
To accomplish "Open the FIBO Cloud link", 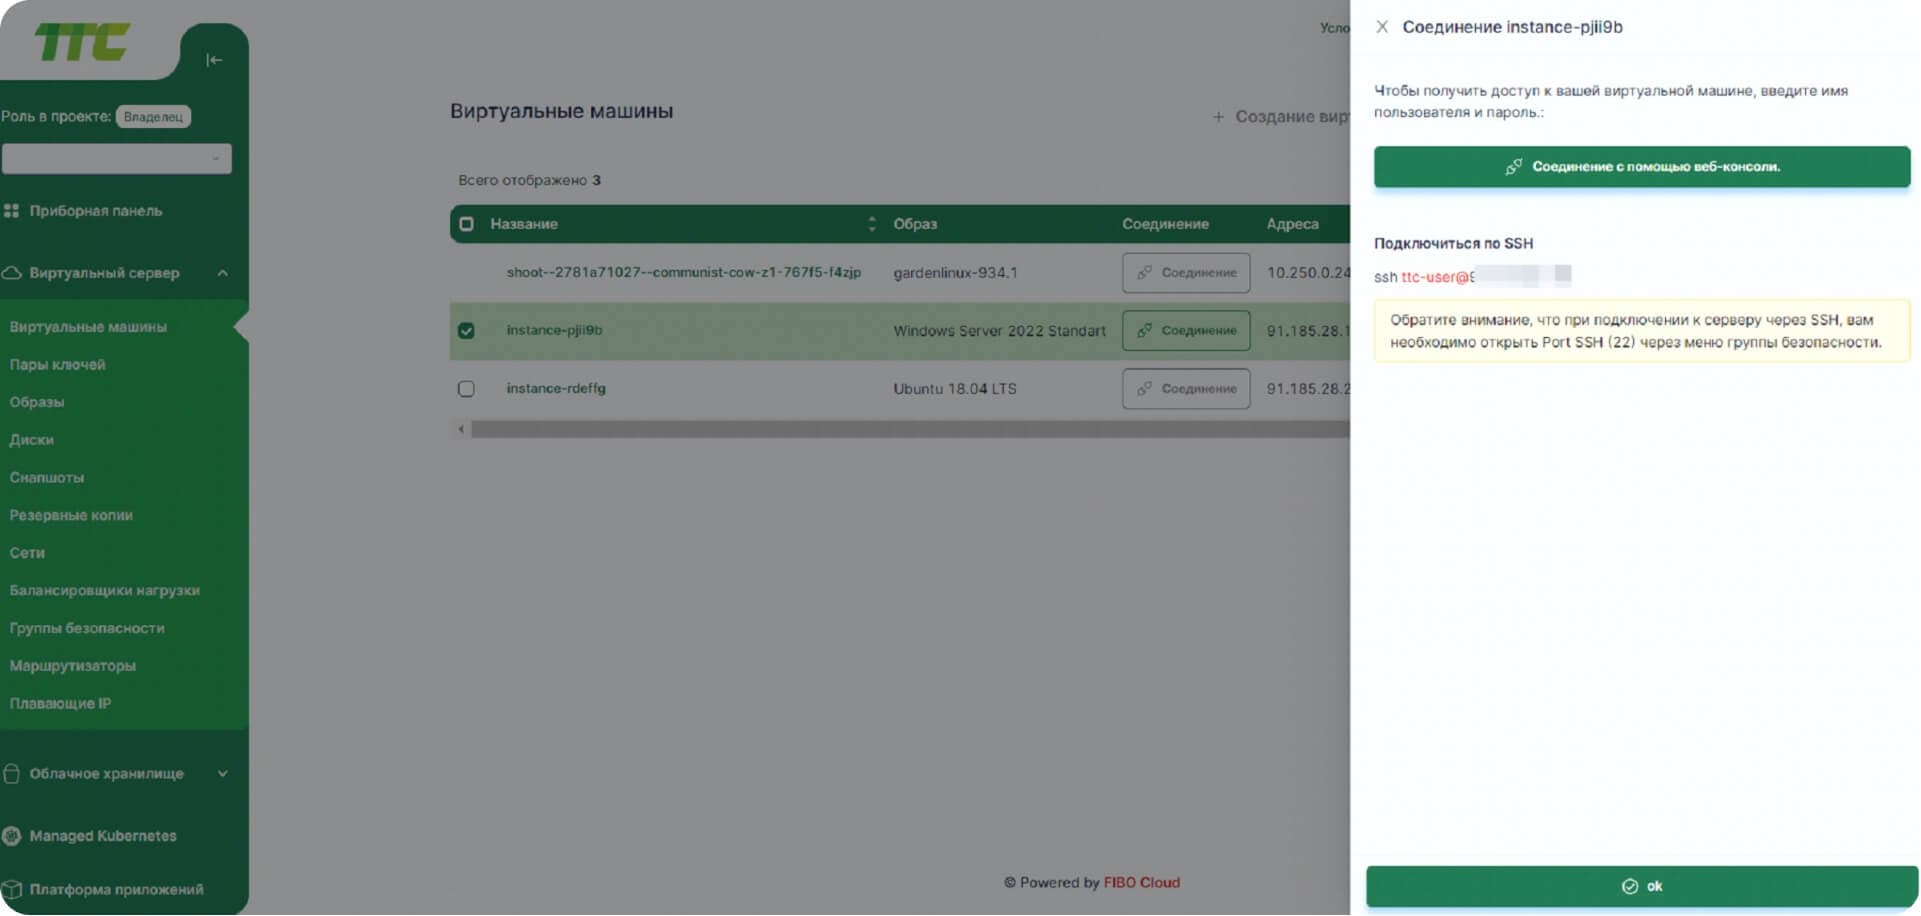I will click(x=1141, y=883).
